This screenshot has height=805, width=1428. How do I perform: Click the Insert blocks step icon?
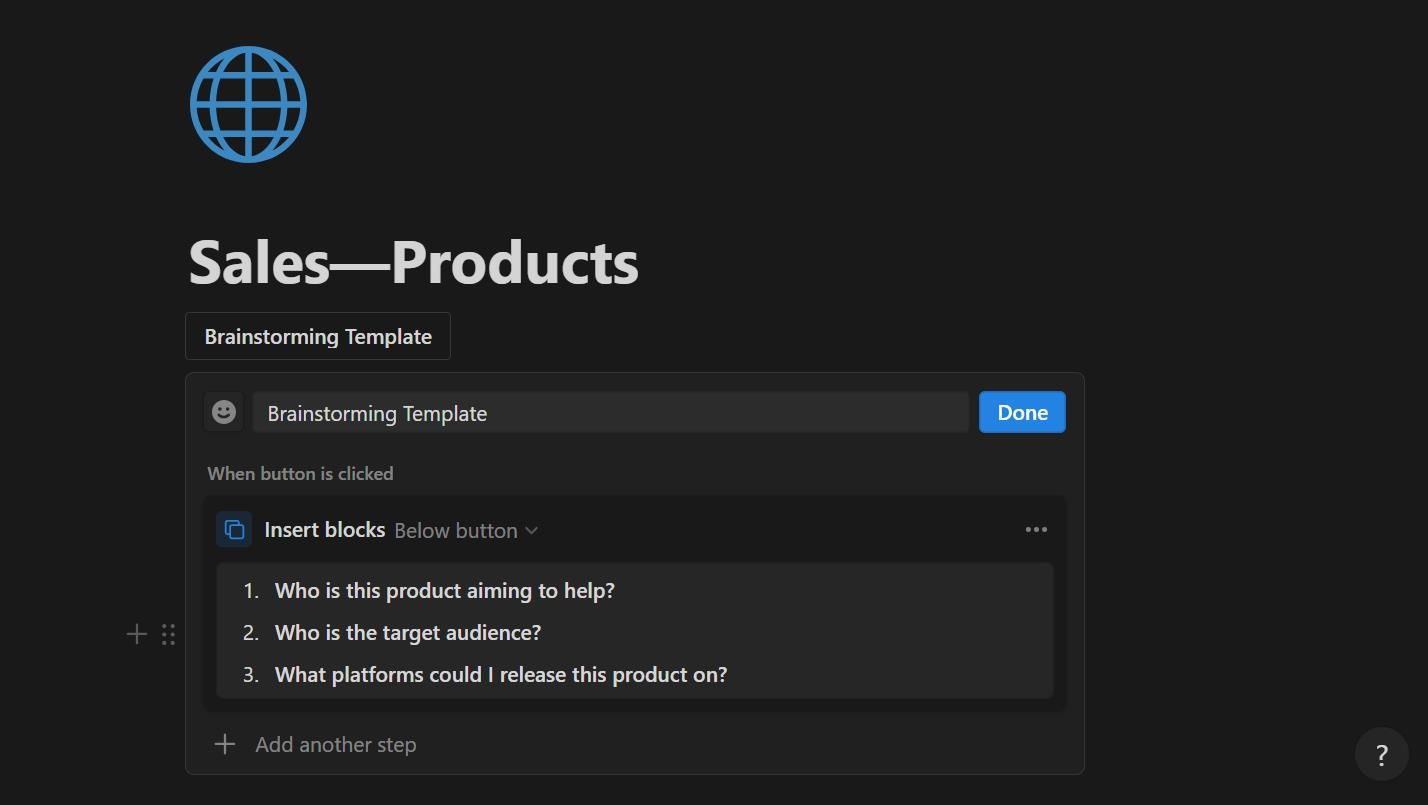pos(234,530)
